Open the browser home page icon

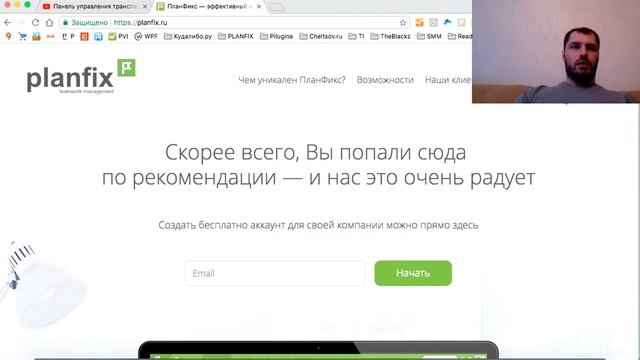49,22
